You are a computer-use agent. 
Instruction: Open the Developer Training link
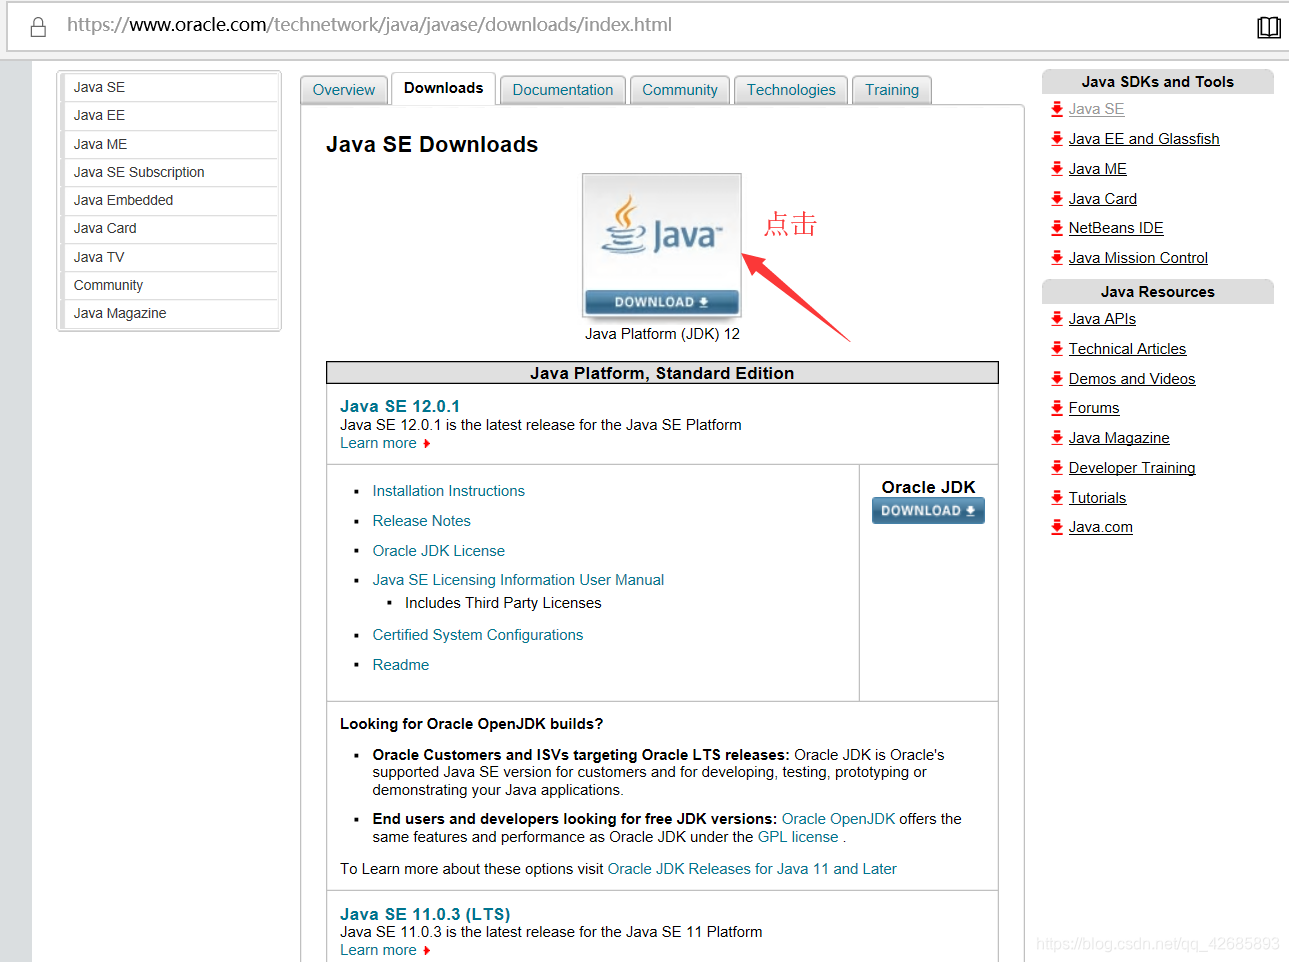tap(1132, 468)
